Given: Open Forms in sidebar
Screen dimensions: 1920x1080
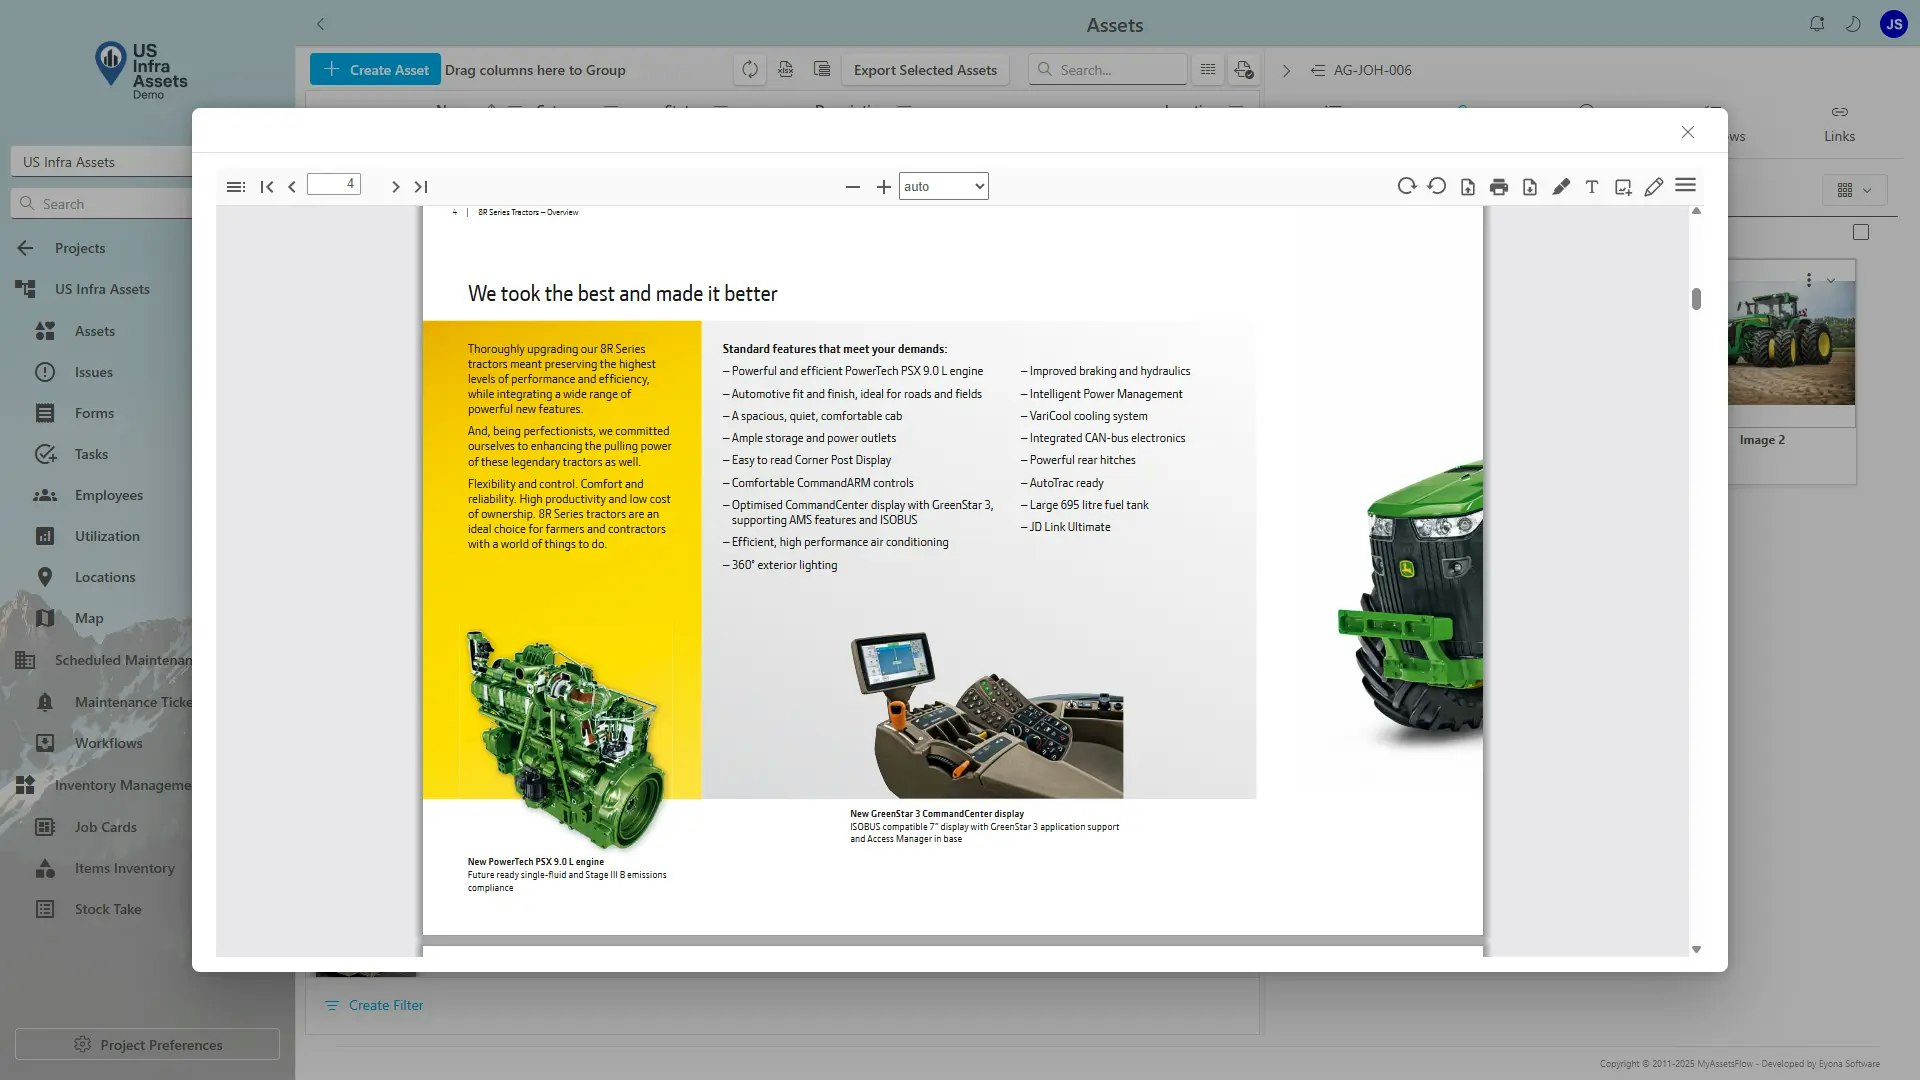Looking at the screenshot, I should pos(94,413).
